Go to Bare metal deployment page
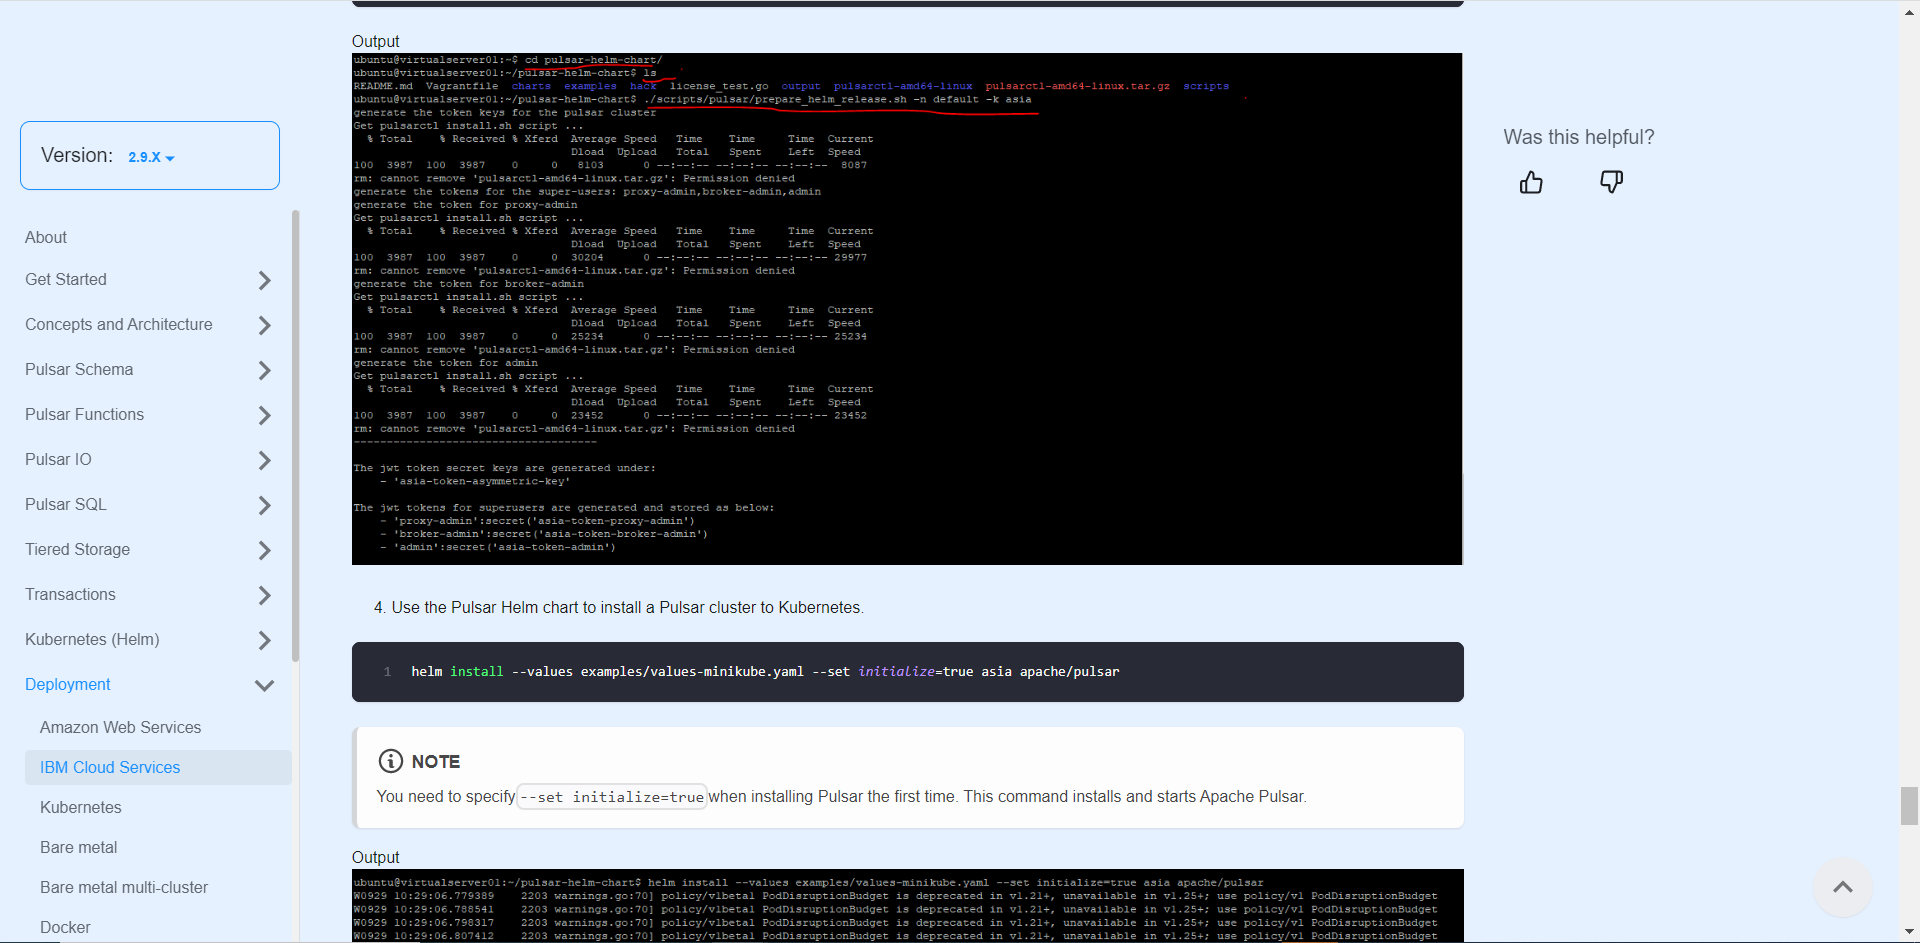1920x943 pixels. [x=79, y=847]
